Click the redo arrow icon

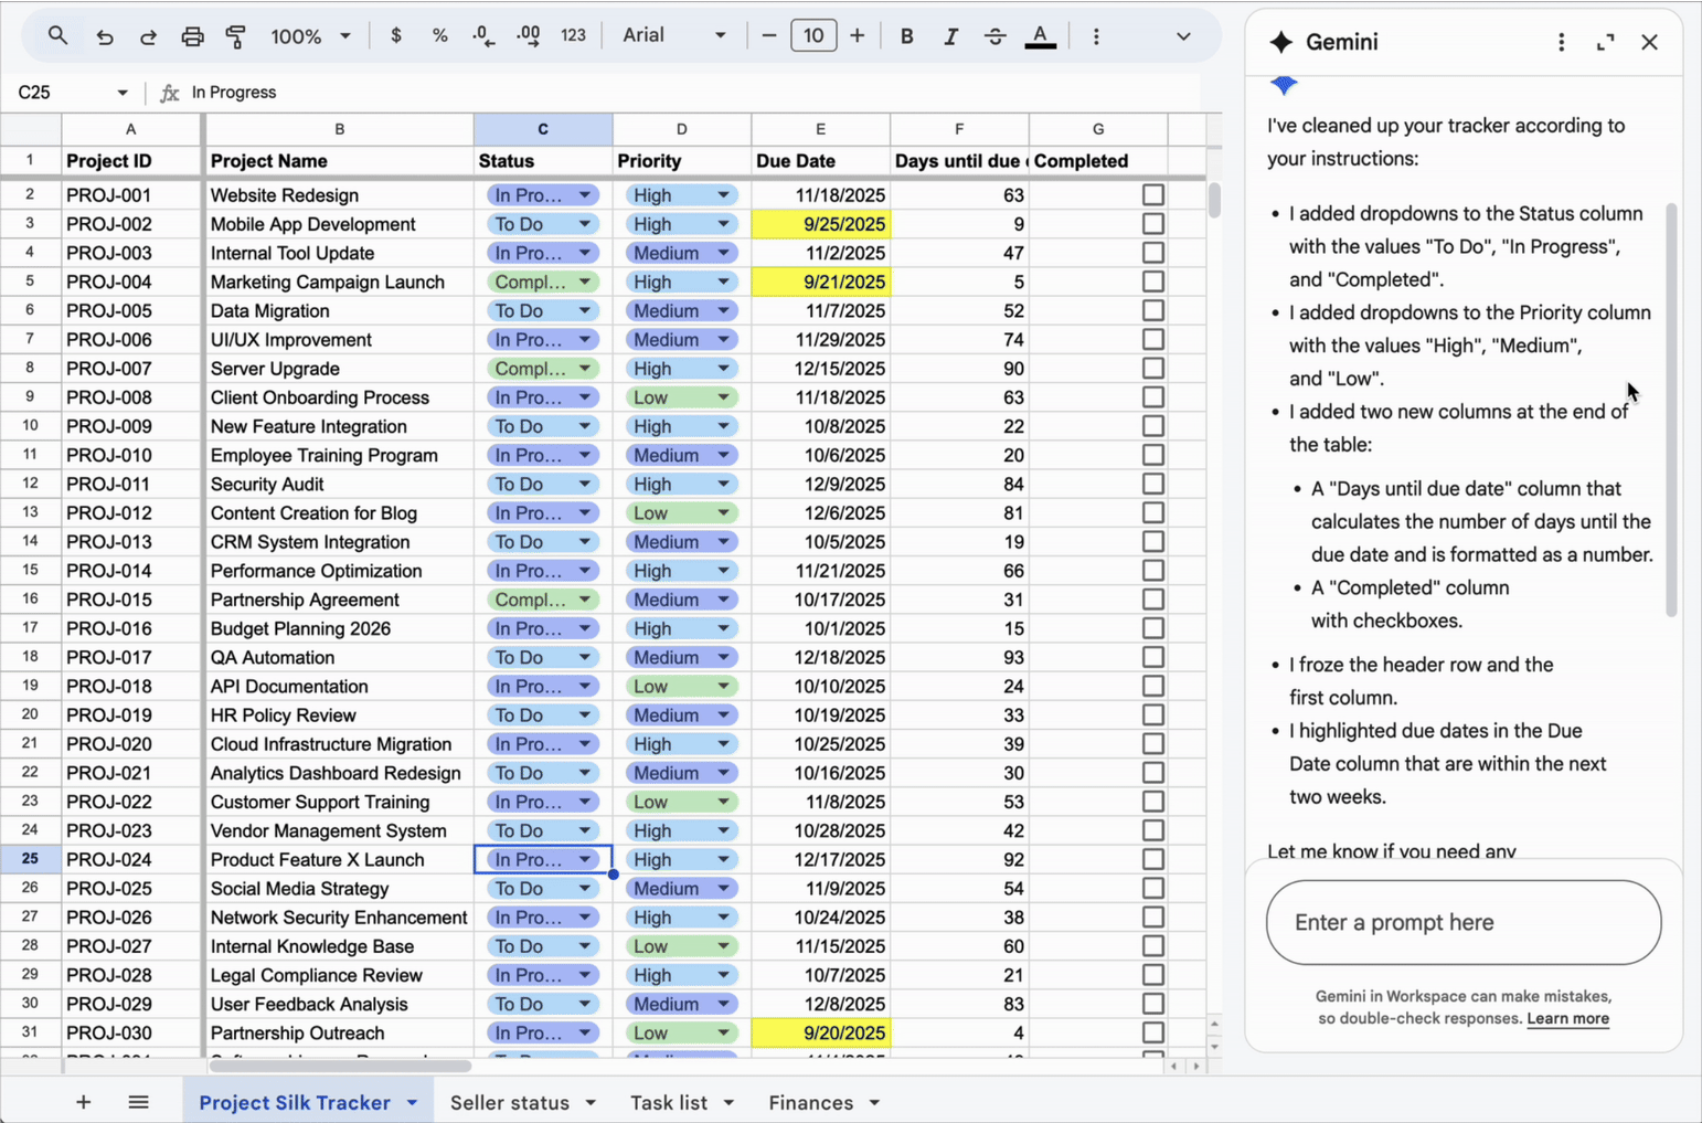pyautogui.click(x=148, y=37)
